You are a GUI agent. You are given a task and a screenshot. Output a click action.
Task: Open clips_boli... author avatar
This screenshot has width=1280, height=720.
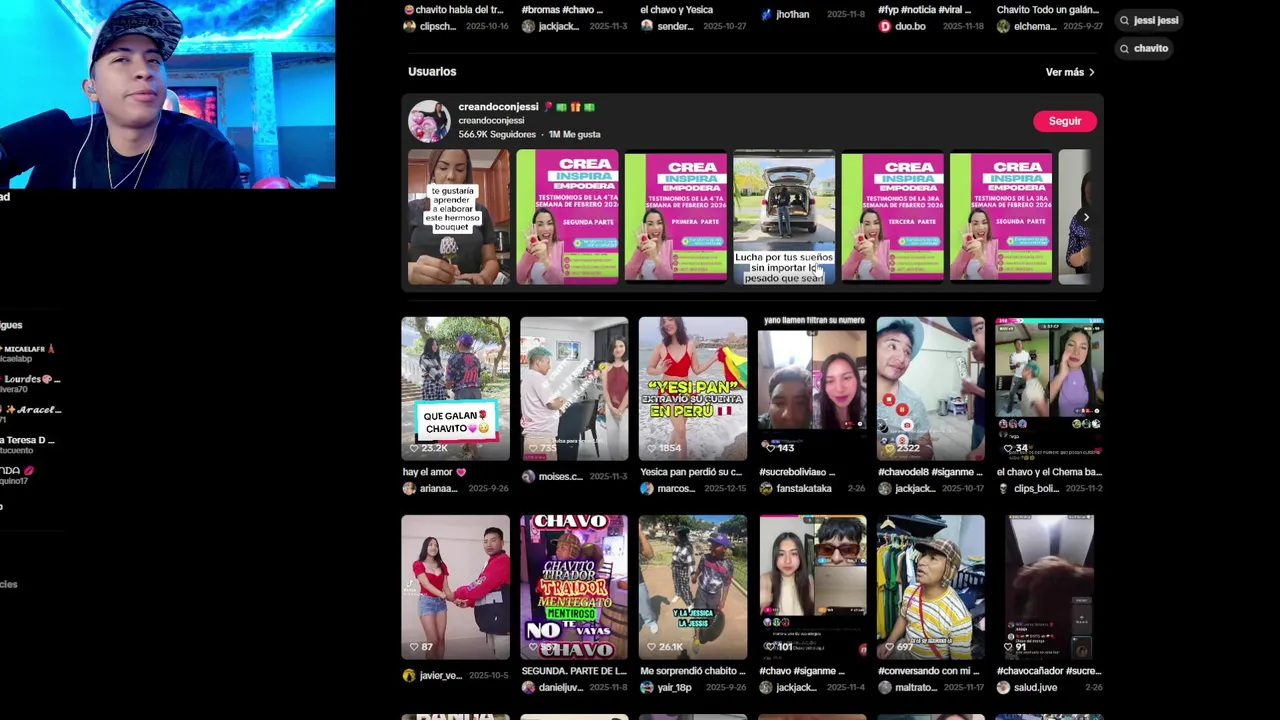pyautogui.click(x=1004, y=489)
